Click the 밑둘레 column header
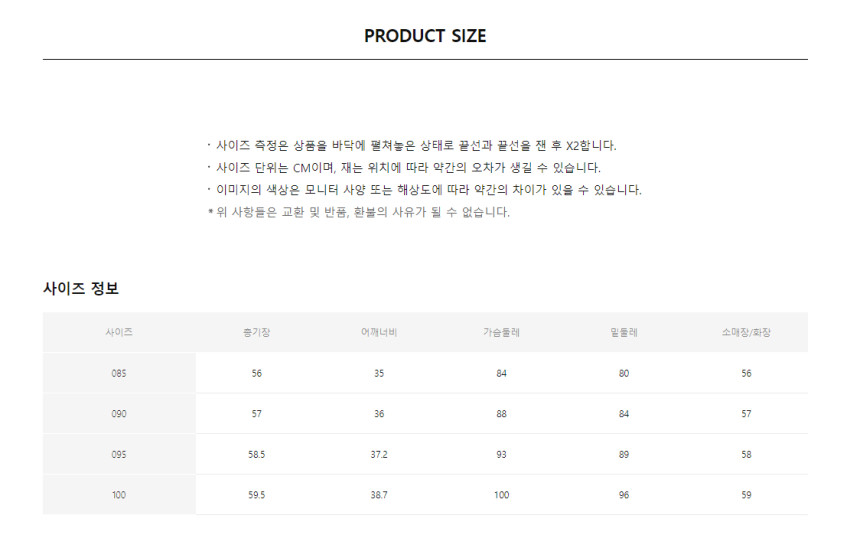 point(624,332)
